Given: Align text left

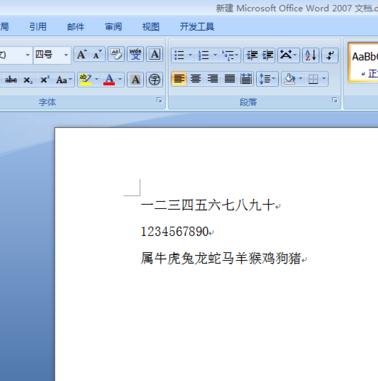Looking at the screenshot, I should tap(179, 79).
